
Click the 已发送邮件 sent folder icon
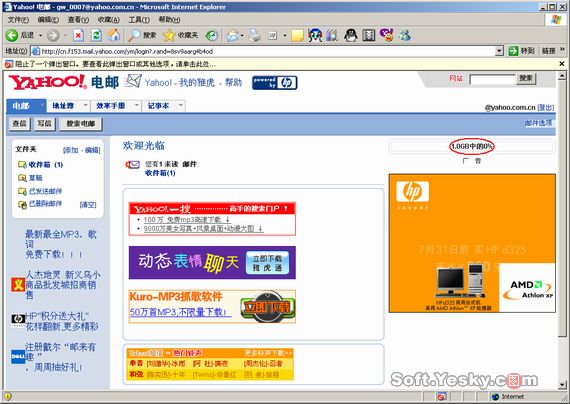(x=22, y=191)
